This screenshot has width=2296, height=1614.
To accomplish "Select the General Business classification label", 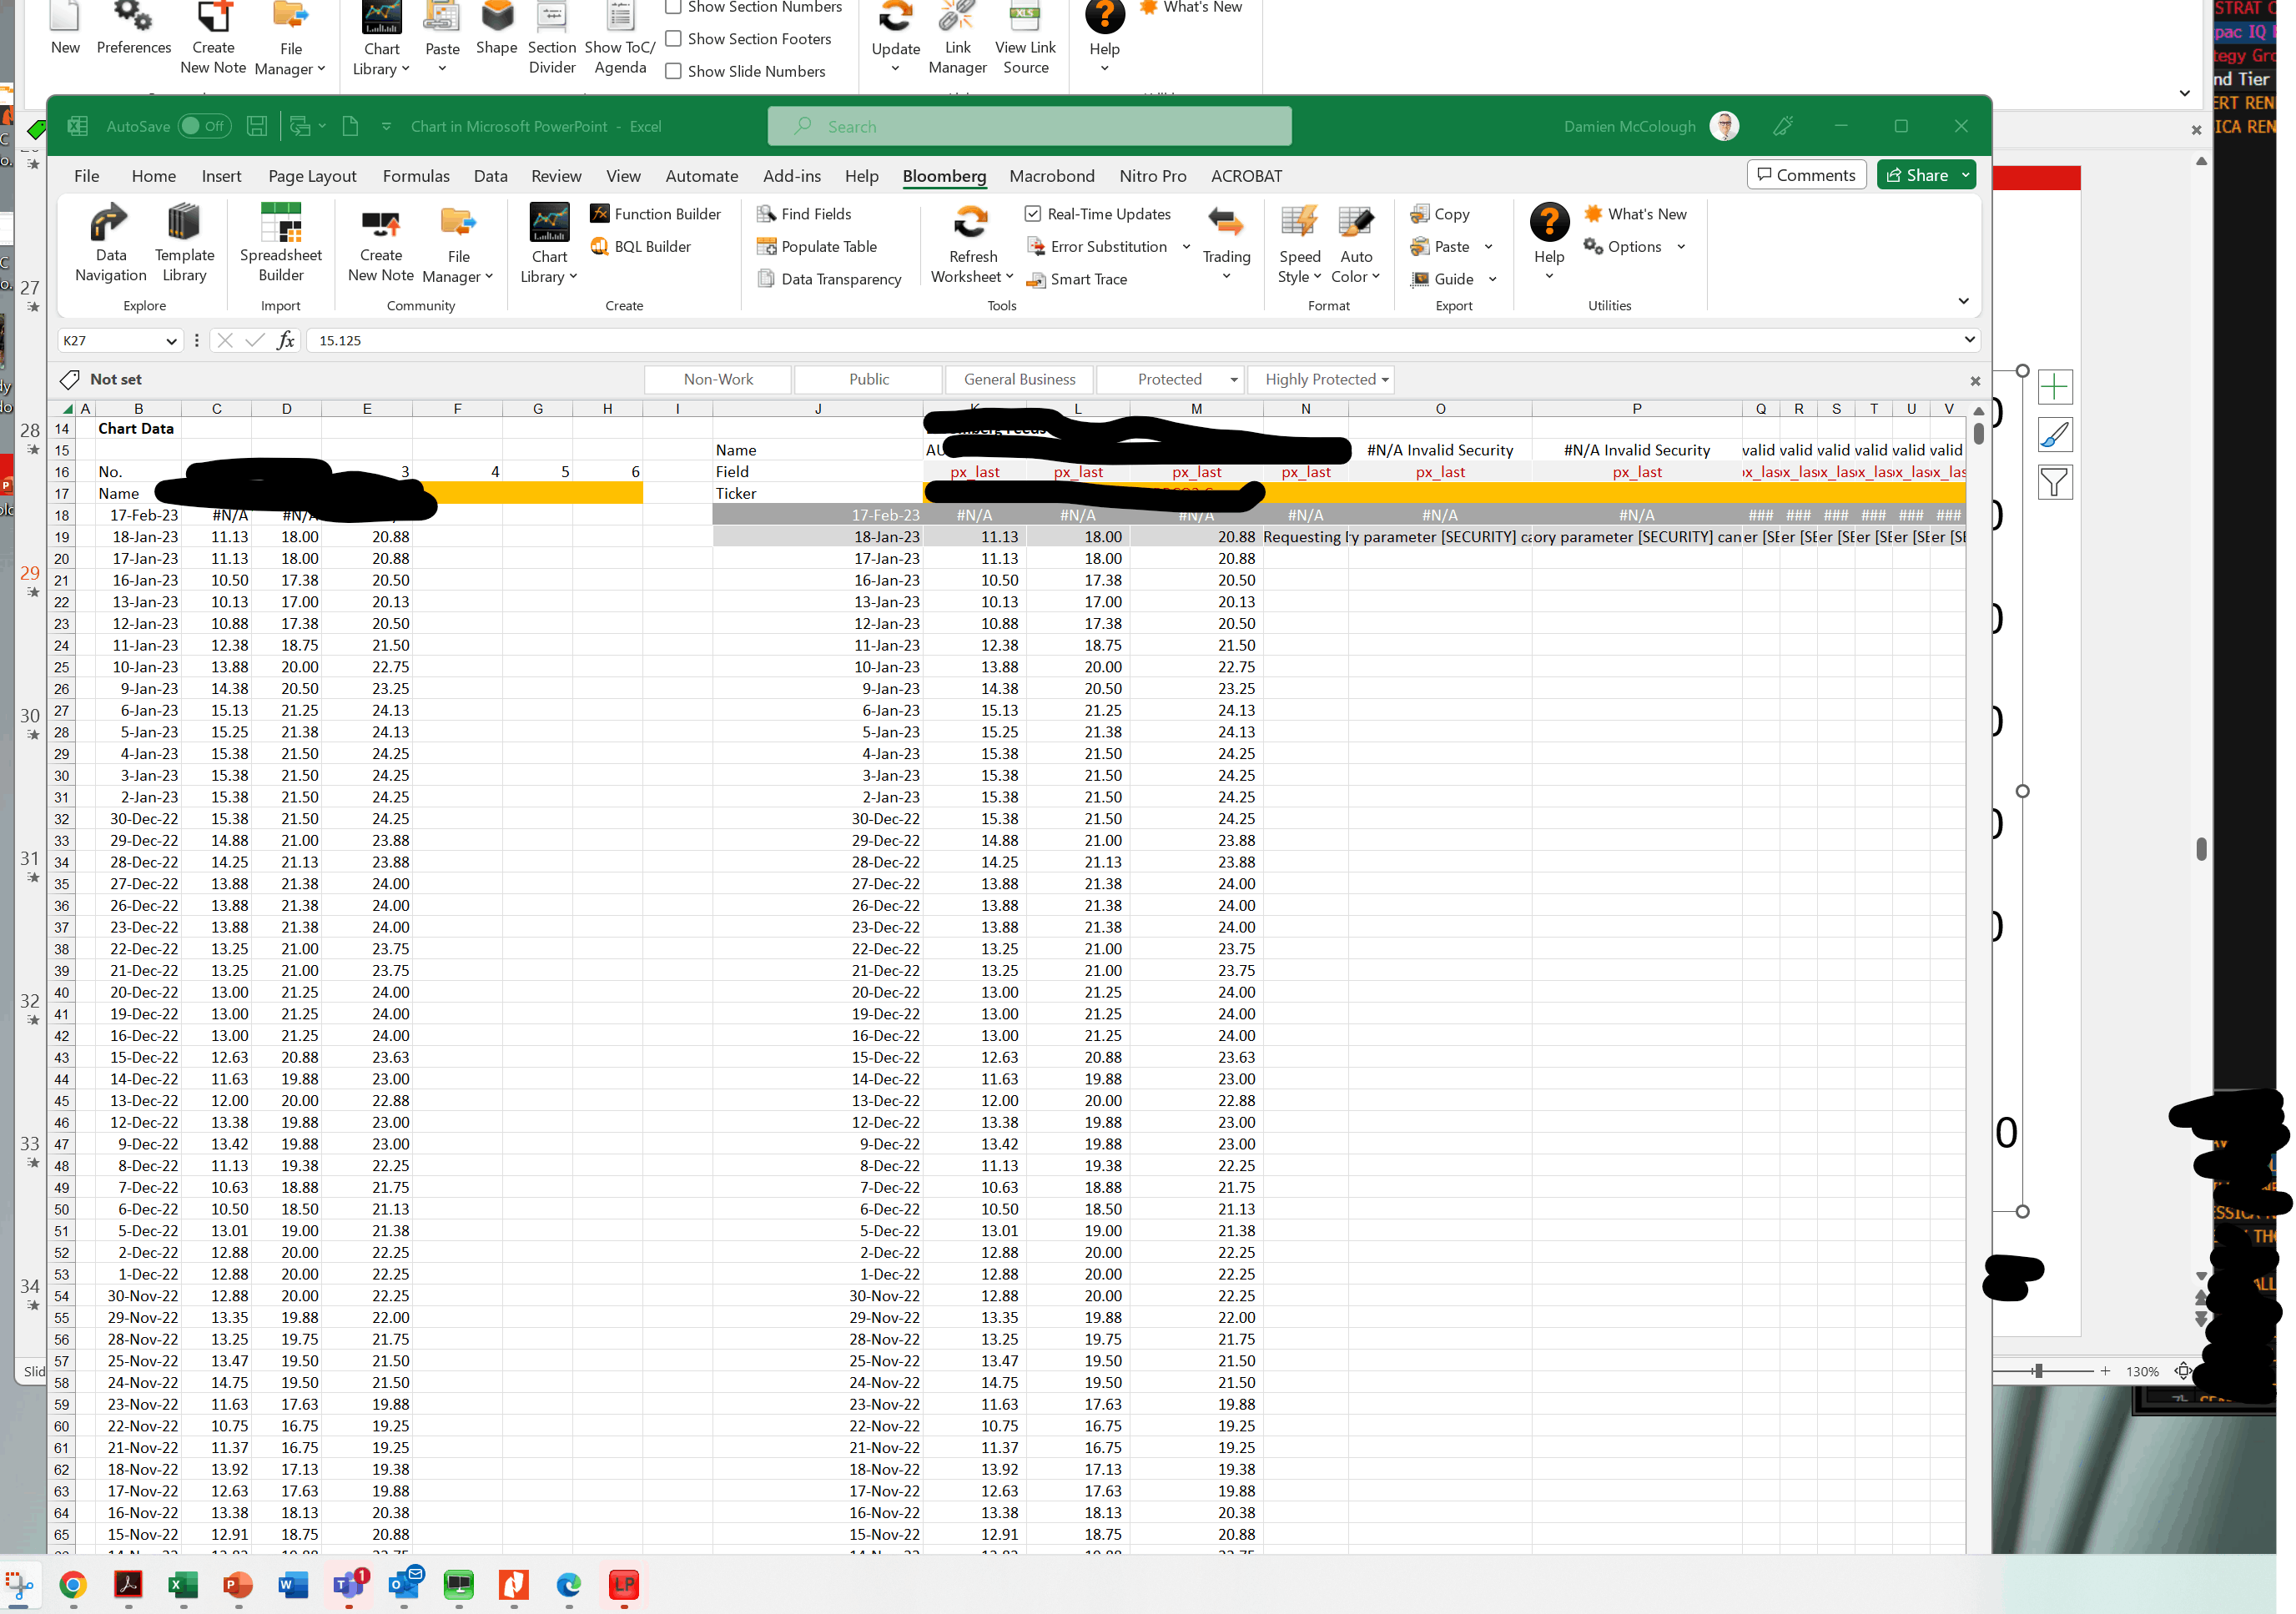I will [x=1019, y=379].
